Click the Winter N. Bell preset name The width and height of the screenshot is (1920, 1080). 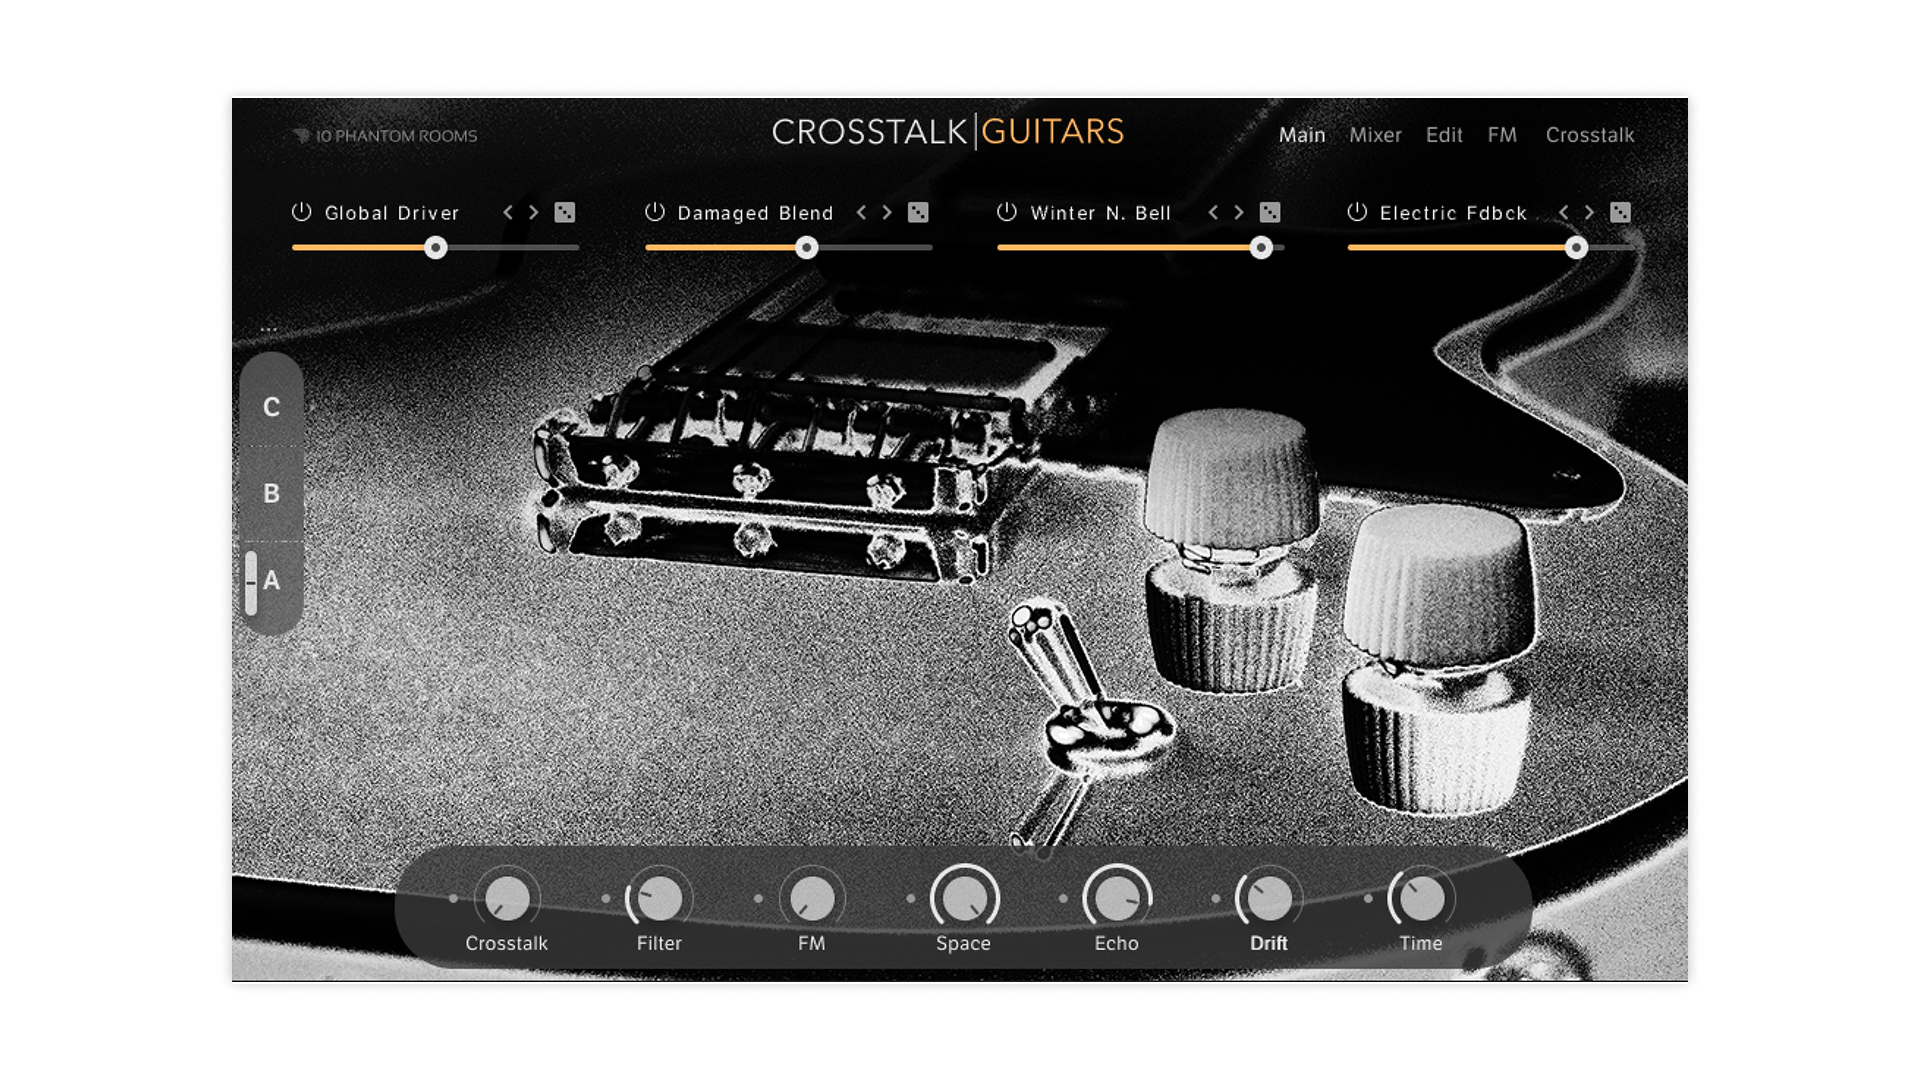click(x=1101, y=213)
